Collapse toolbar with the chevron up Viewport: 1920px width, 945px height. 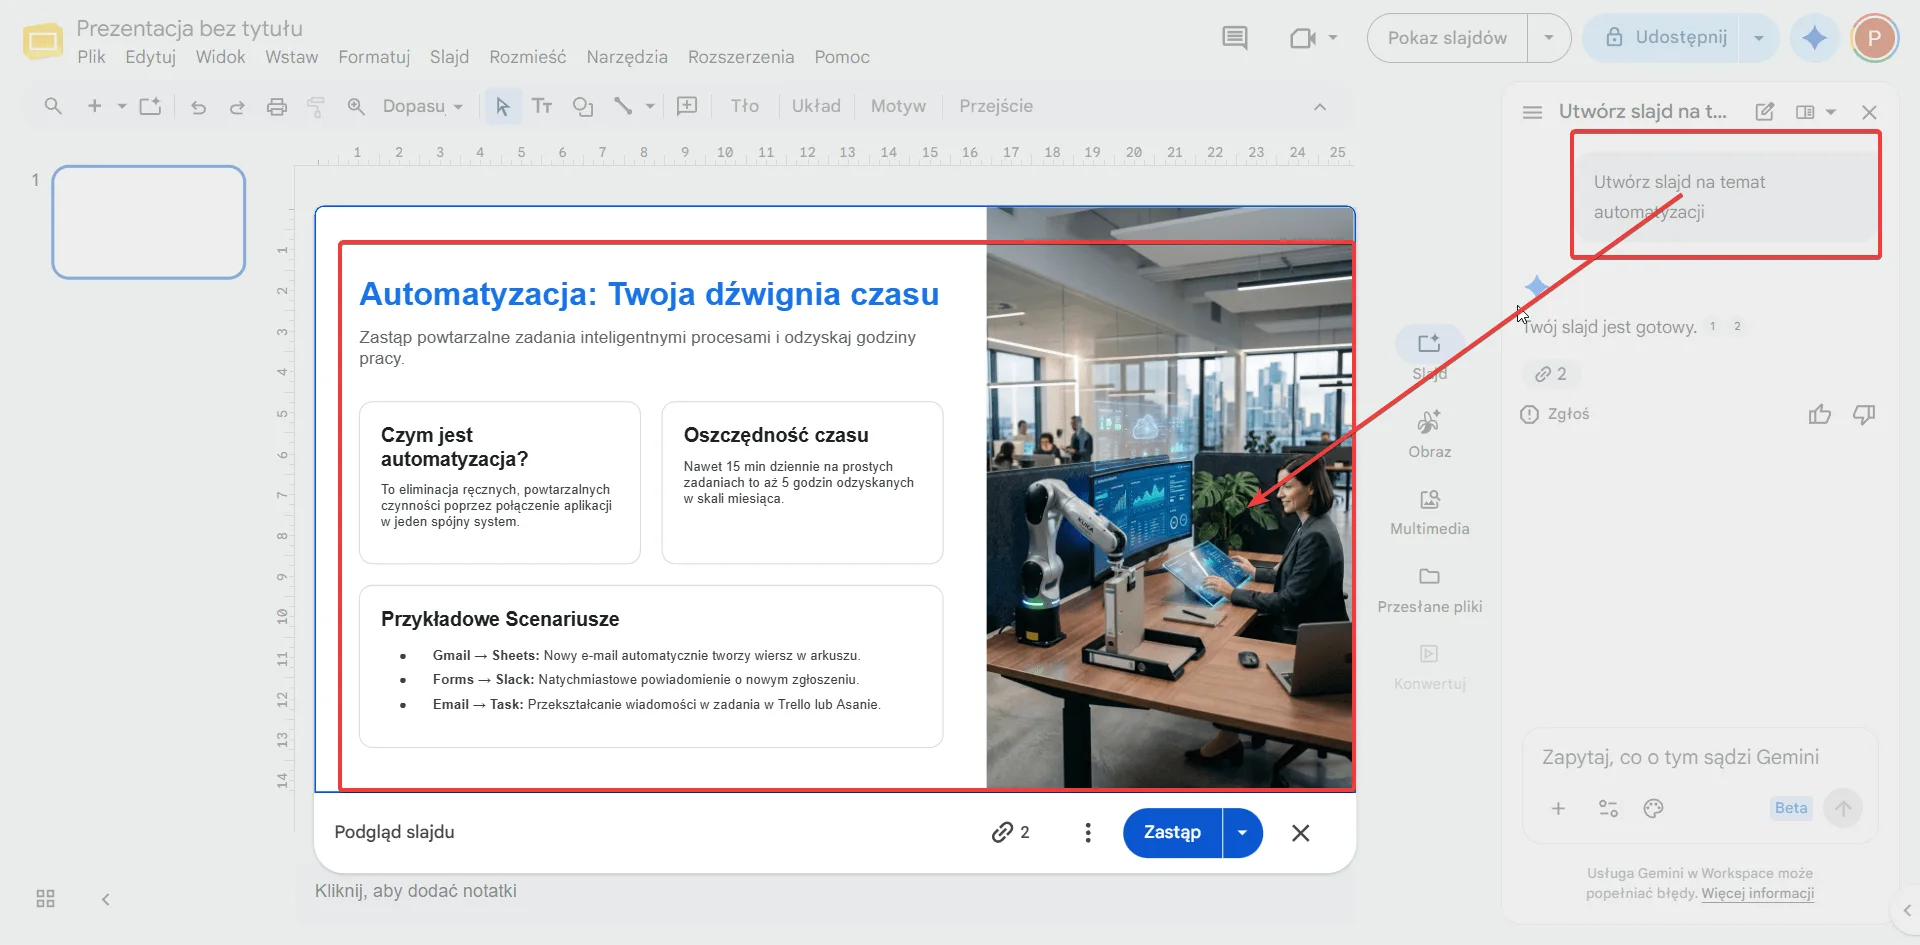(x=1320, y=107)
